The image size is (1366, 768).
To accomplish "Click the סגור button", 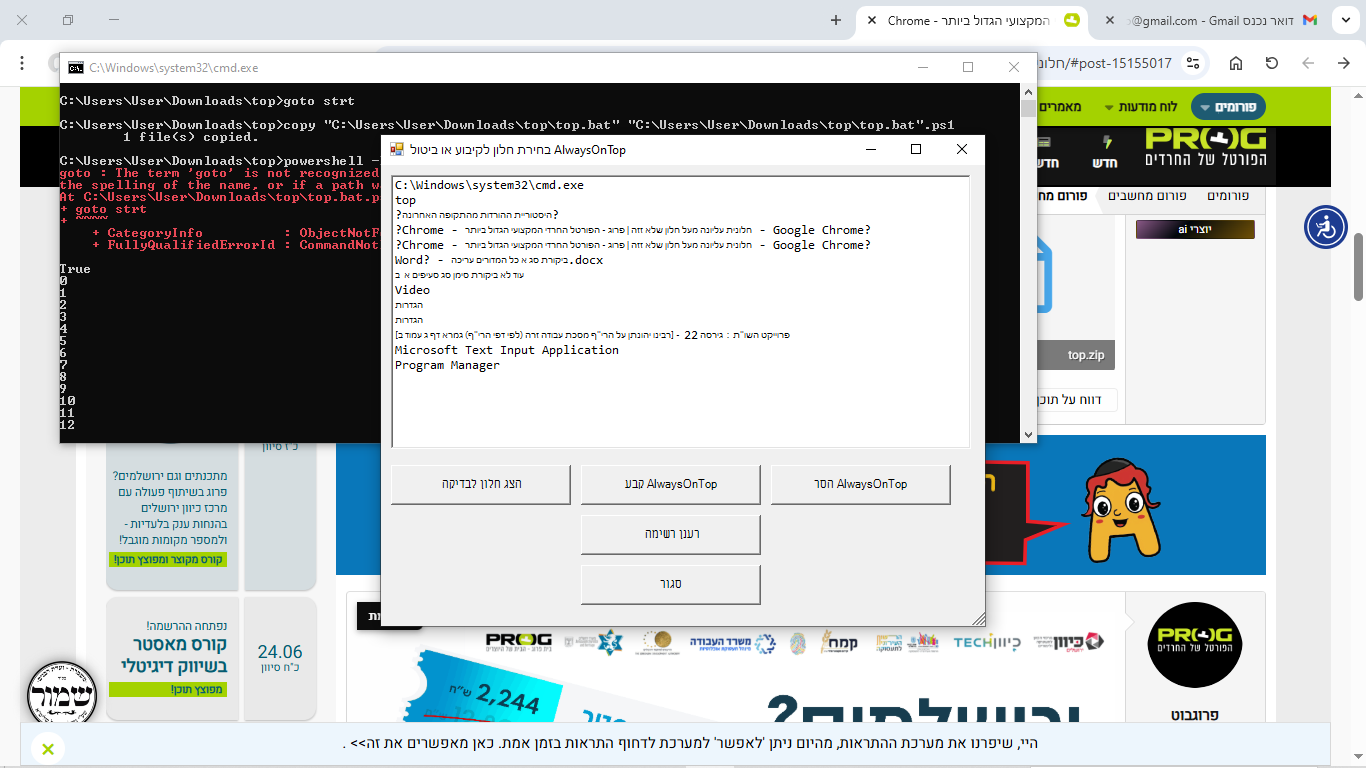I will pyautogui.click(x=671, y=584).
